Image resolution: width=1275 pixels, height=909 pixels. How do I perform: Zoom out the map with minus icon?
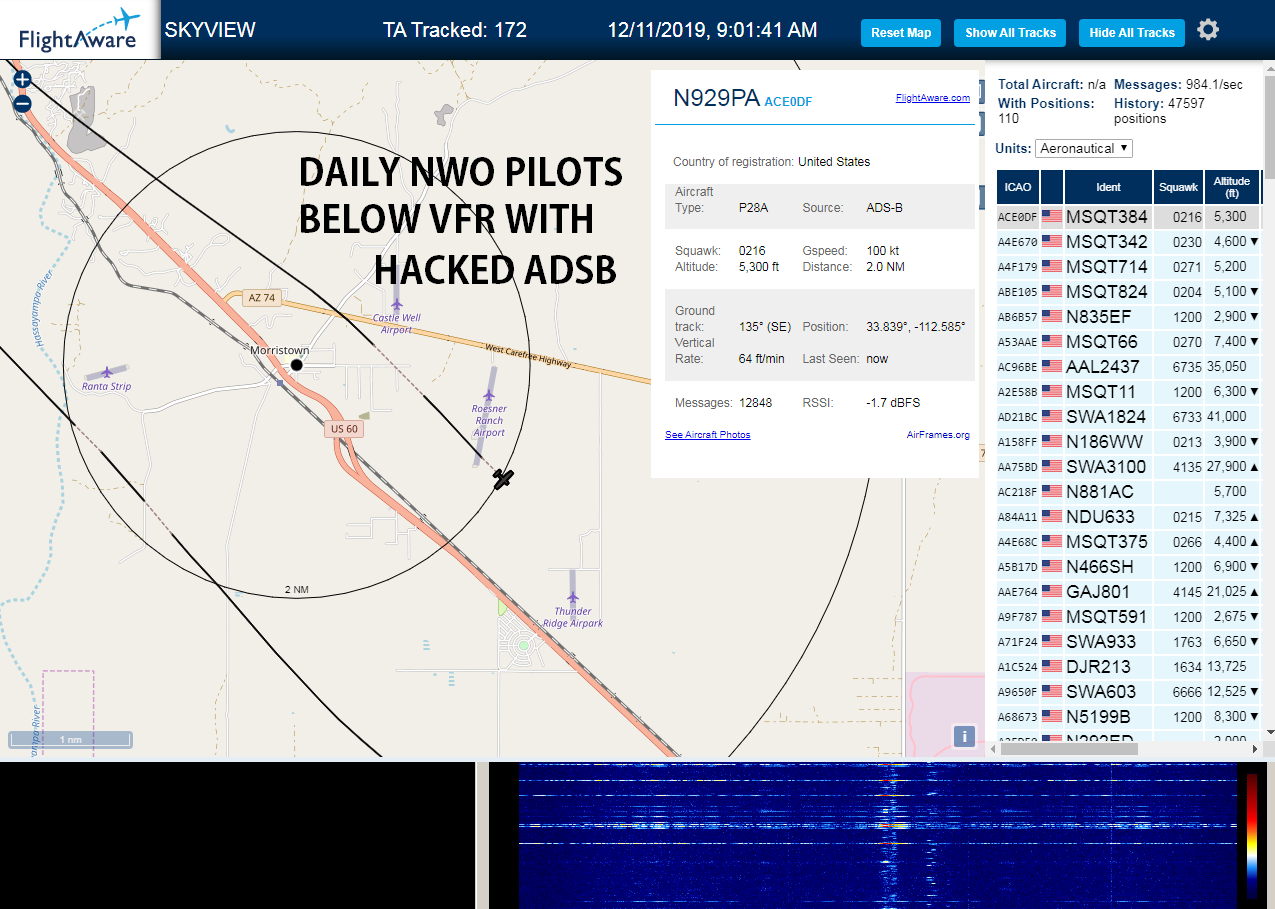pyautogui.click(x=22, y=103)
